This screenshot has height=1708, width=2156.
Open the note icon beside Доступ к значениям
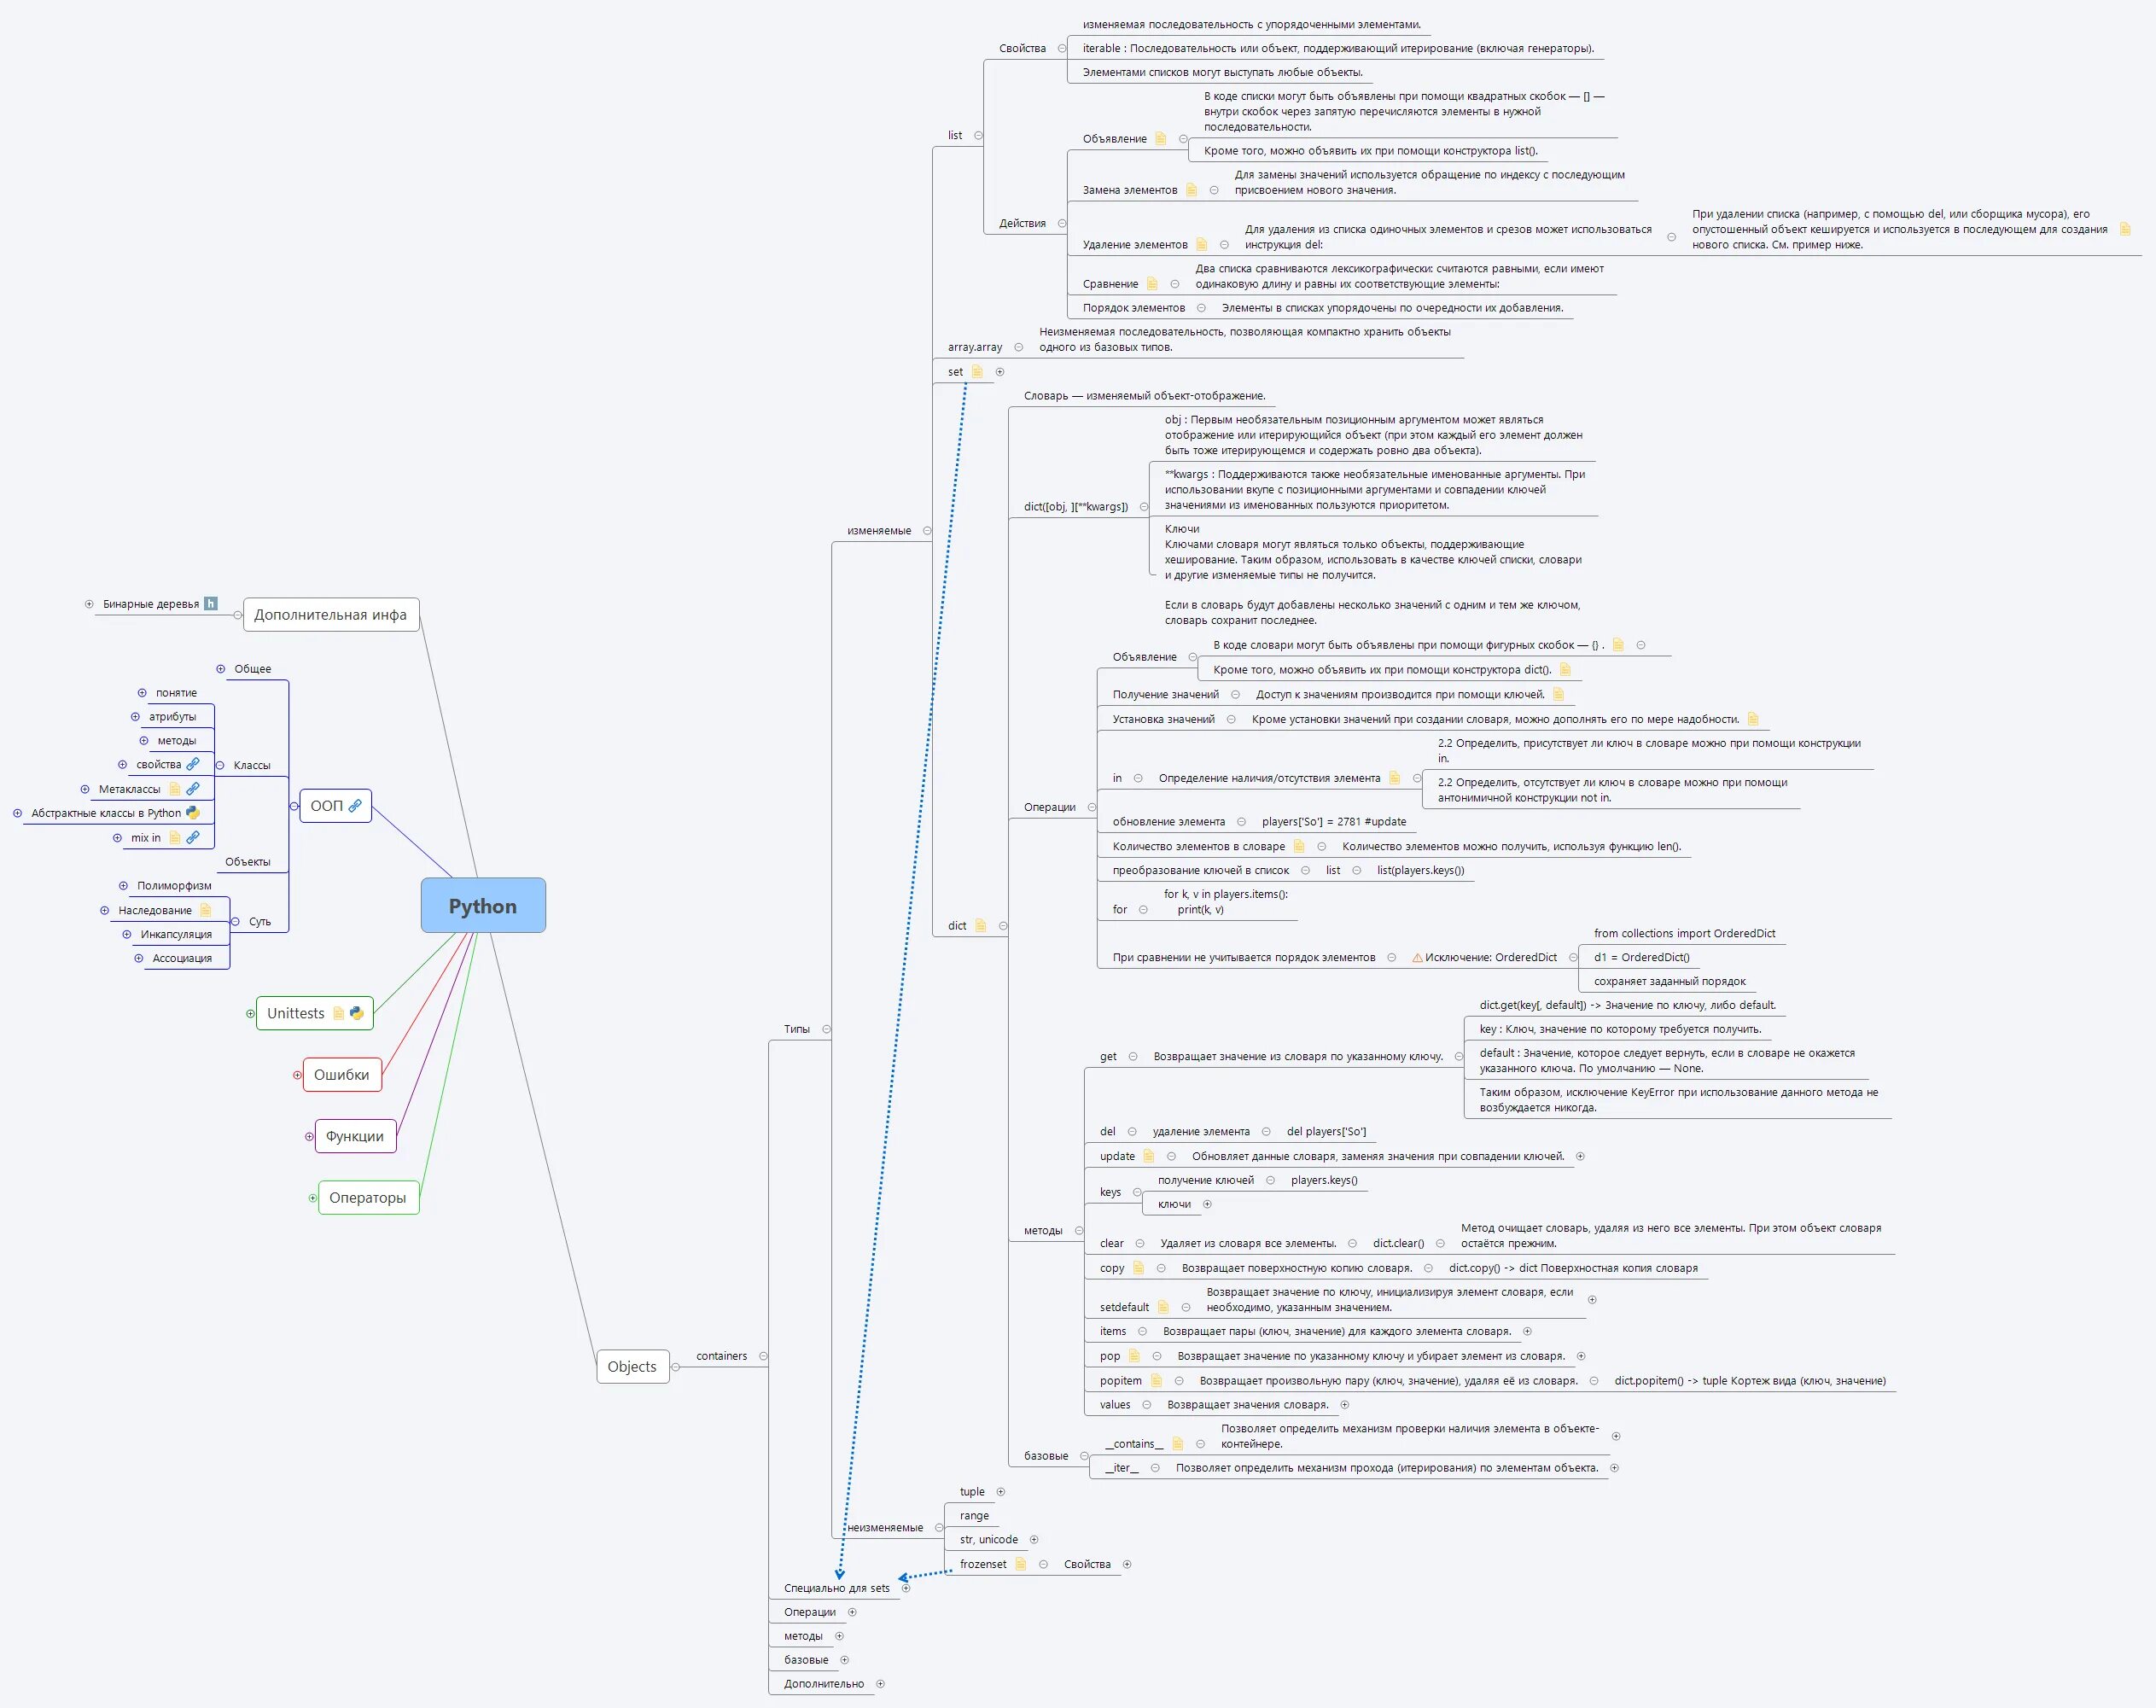(x=1558, y=695)
